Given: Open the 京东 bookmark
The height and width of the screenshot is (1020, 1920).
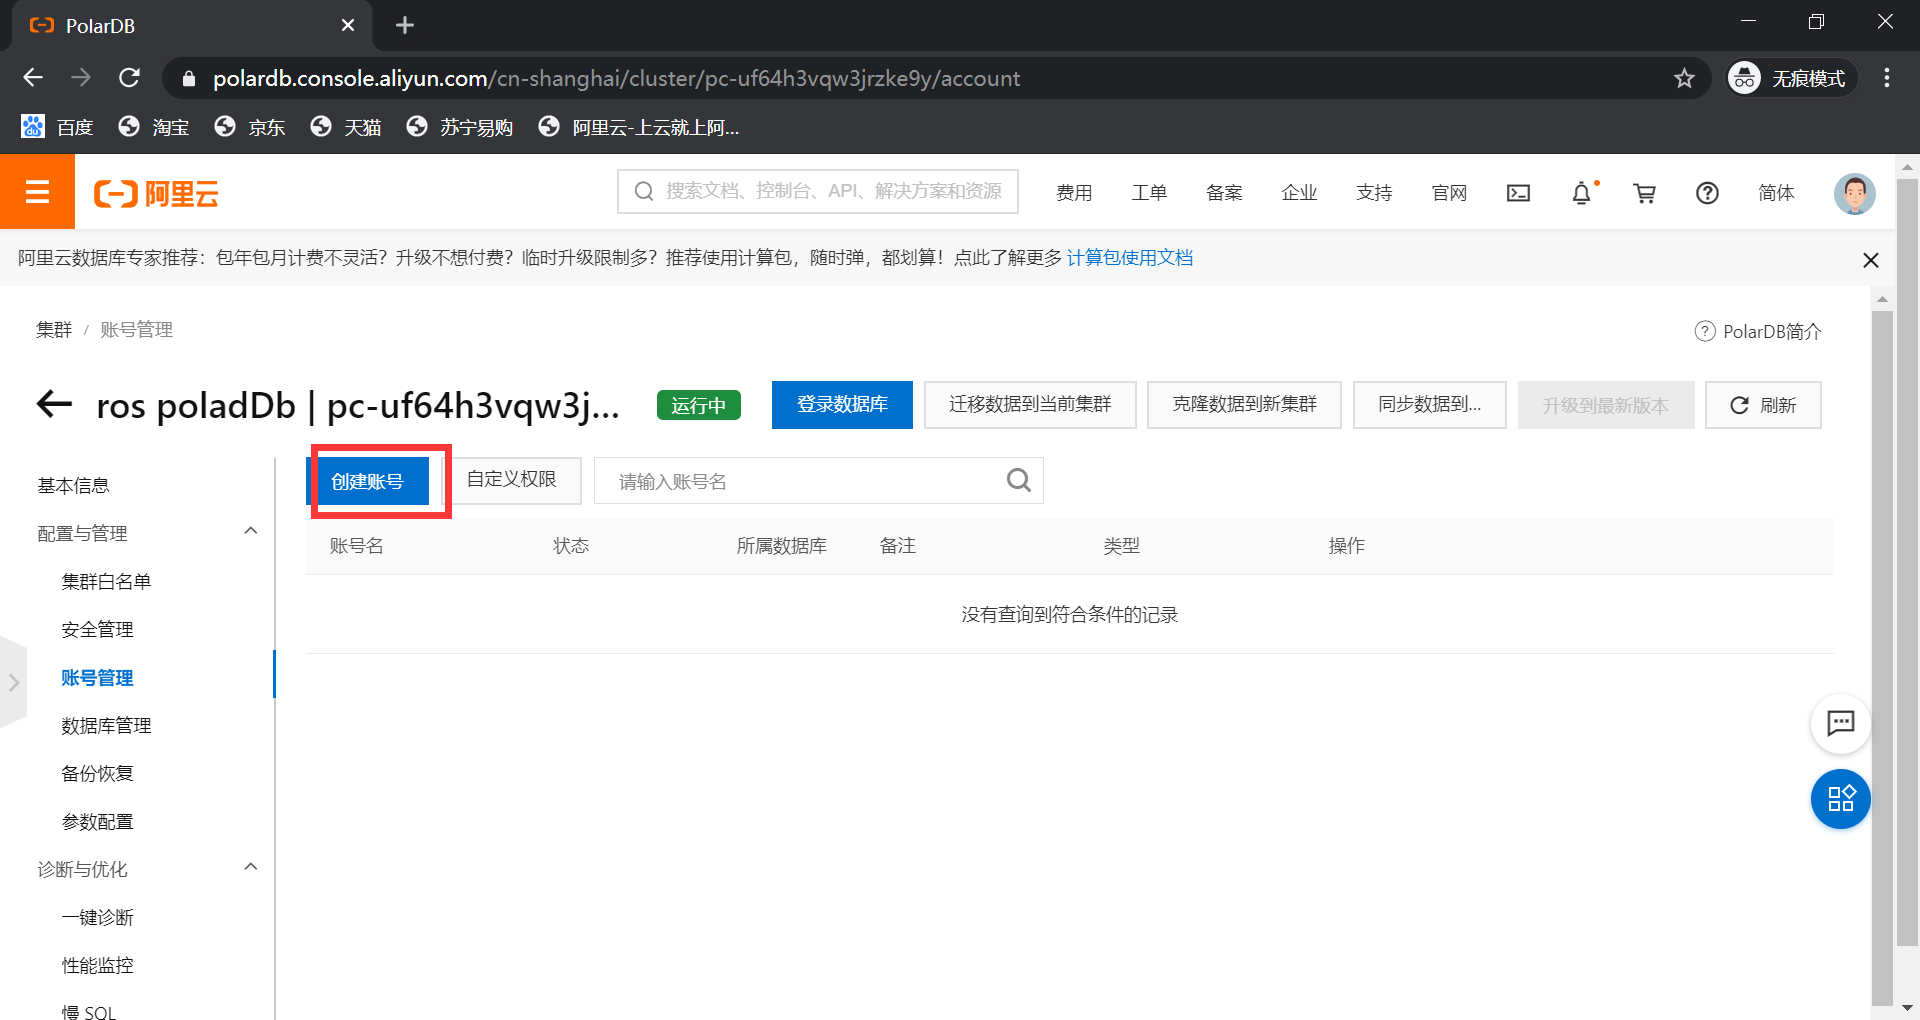Looking at the screenshot, I should coord(250,127).
